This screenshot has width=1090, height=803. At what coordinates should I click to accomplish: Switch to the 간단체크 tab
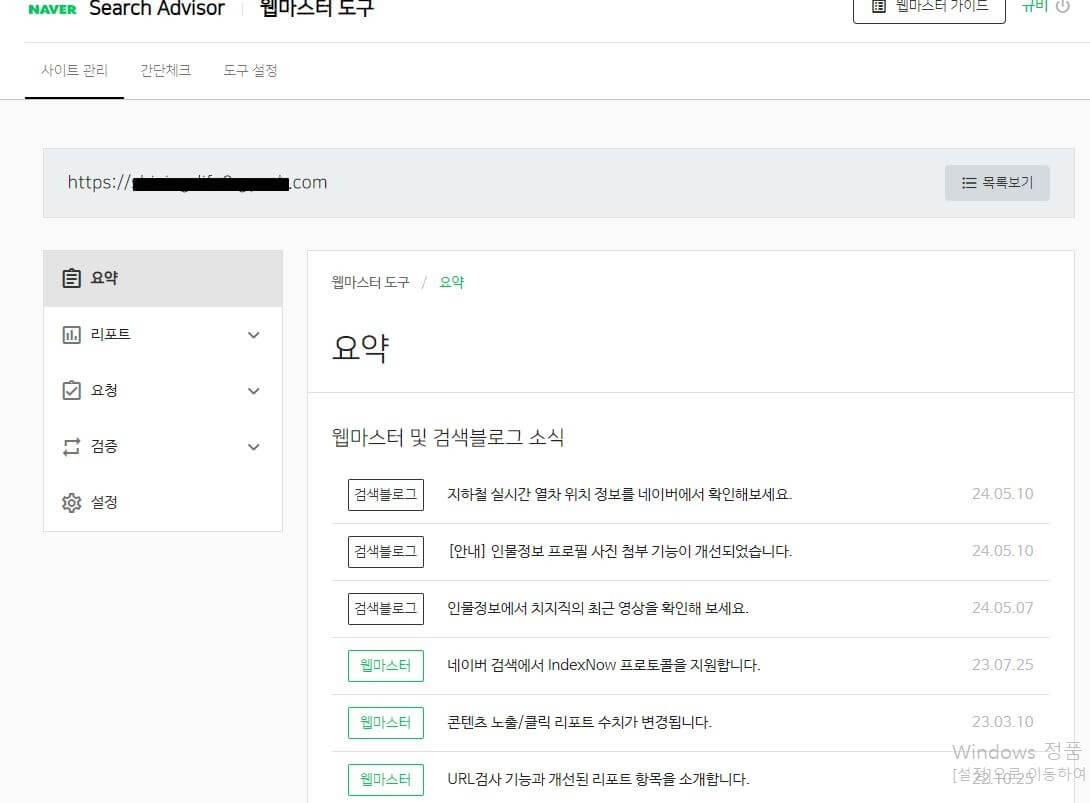(165, 70)
